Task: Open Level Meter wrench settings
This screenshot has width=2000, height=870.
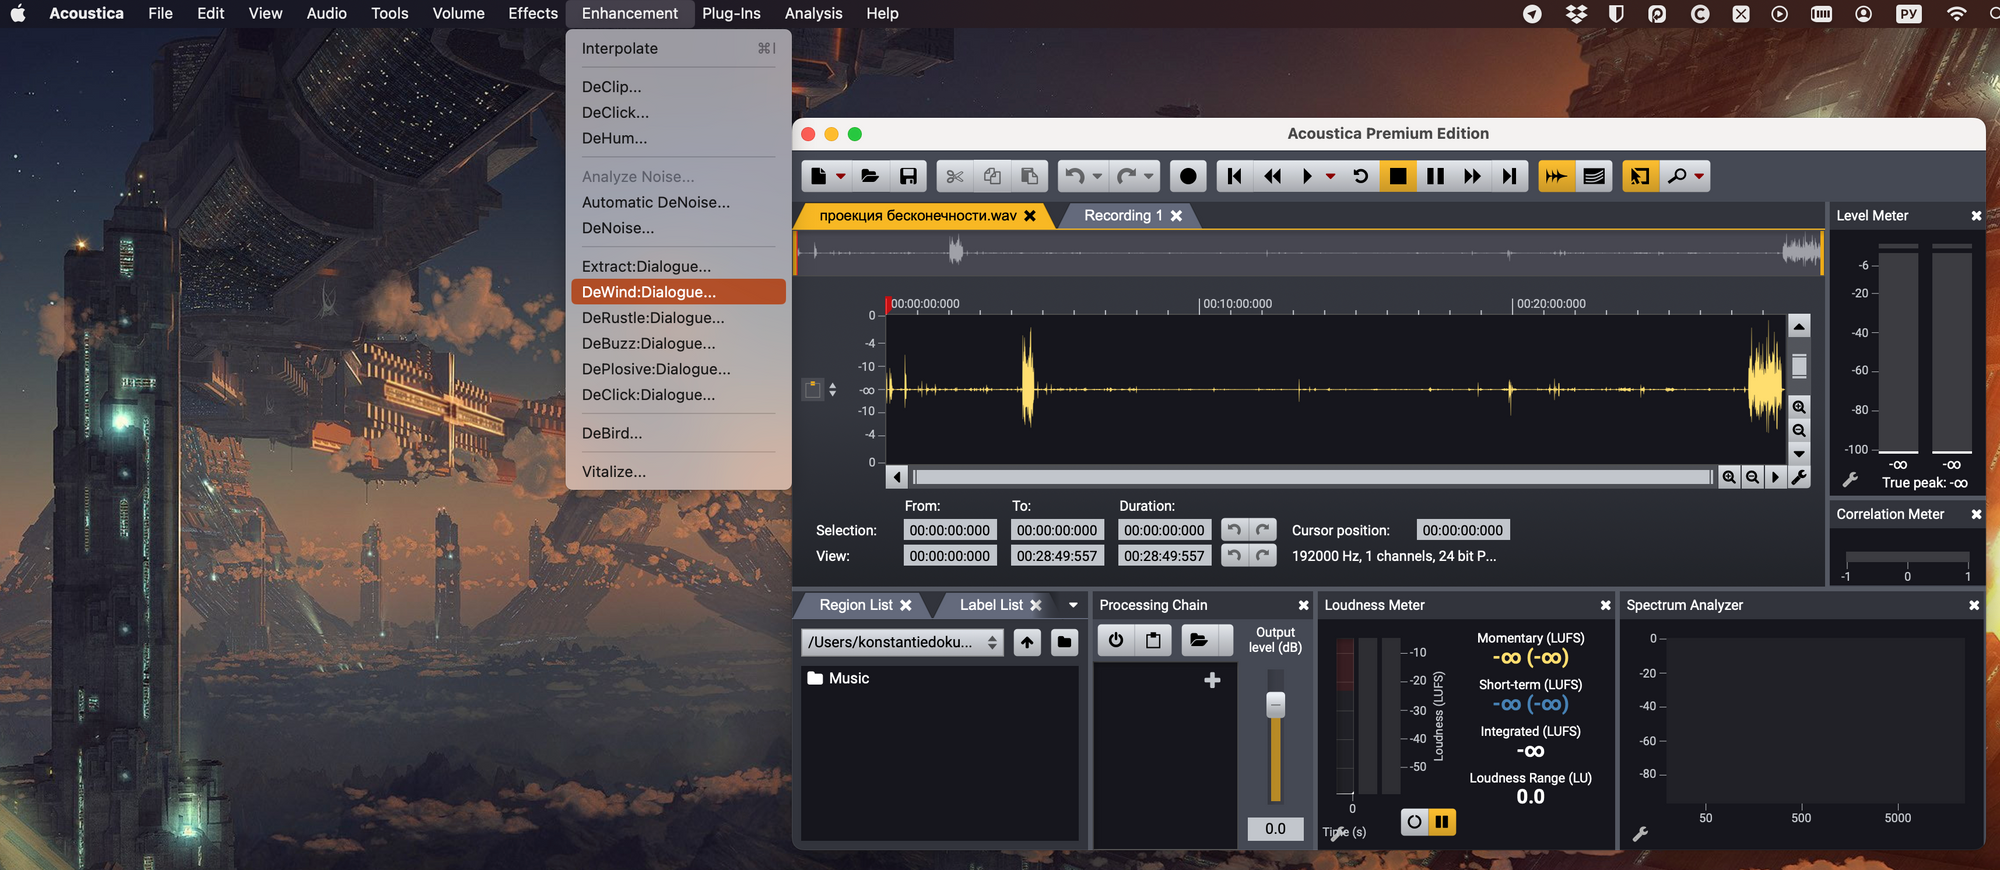Action: click(1850, 481)
